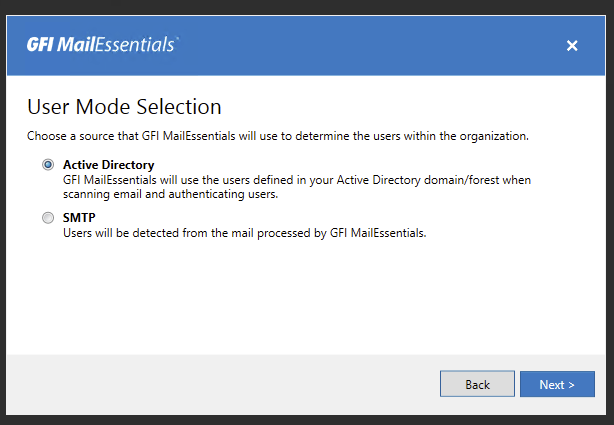Viewport: 614px width, 425px height.
Task: Proceed with the Next > button
Action: (x=557, y=384)
